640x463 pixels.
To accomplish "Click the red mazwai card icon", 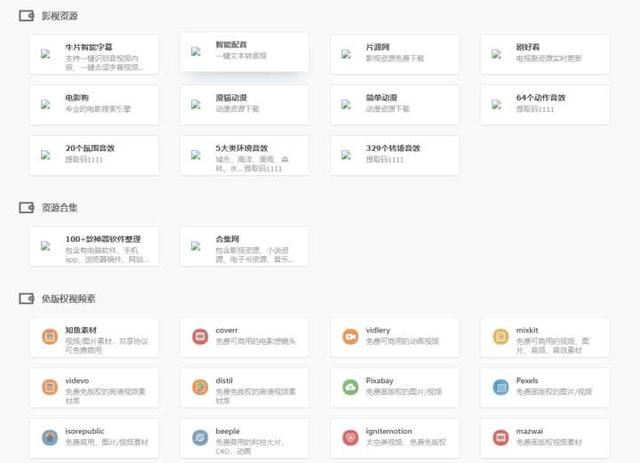I will coord(500,438).
